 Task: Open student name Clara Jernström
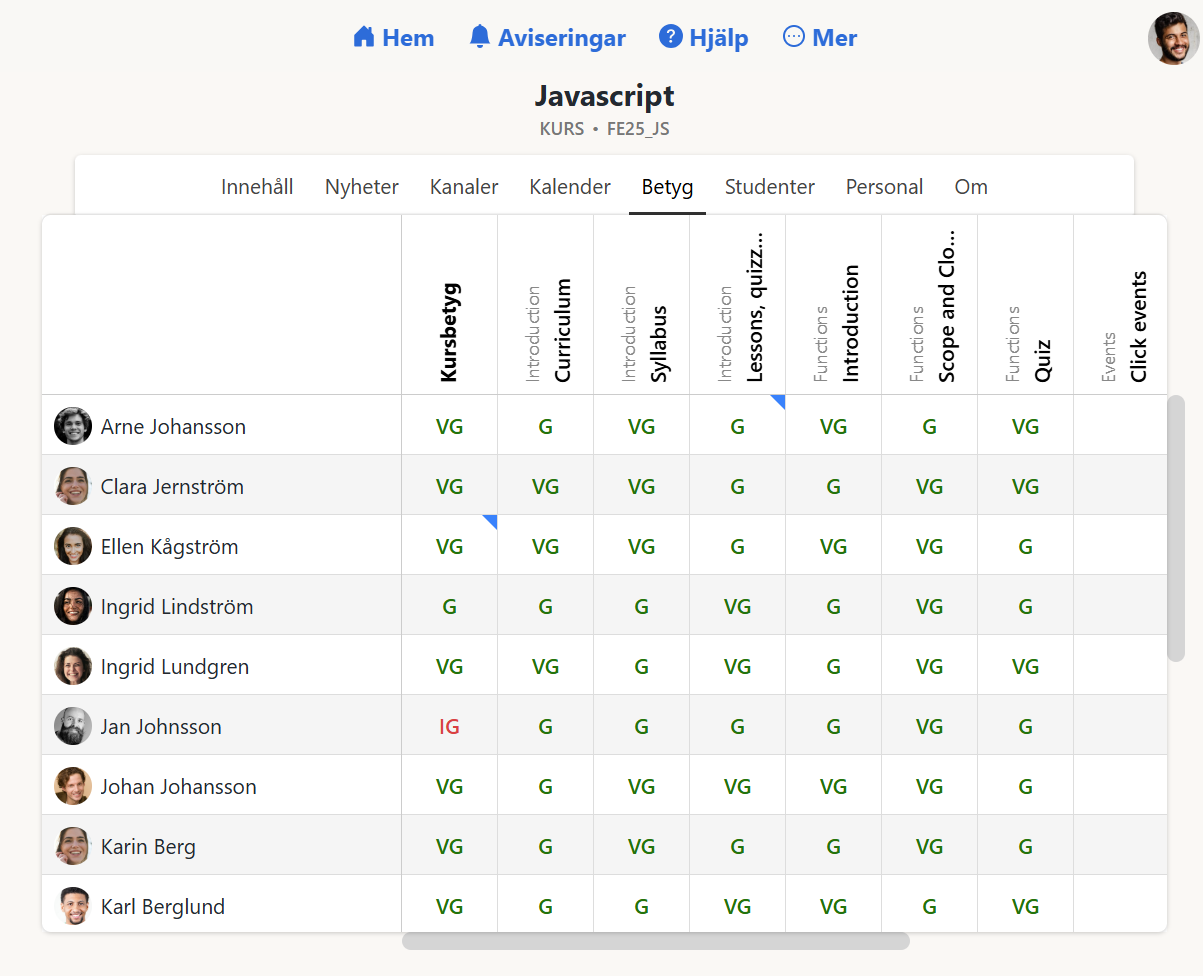[172, 487]
